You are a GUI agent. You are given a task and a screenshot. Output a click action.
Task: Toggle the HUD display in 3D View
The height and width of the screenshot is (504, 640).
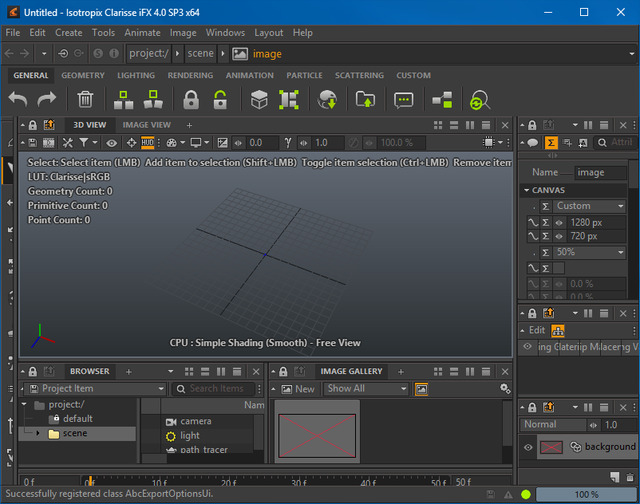click(x=148, y=143)
